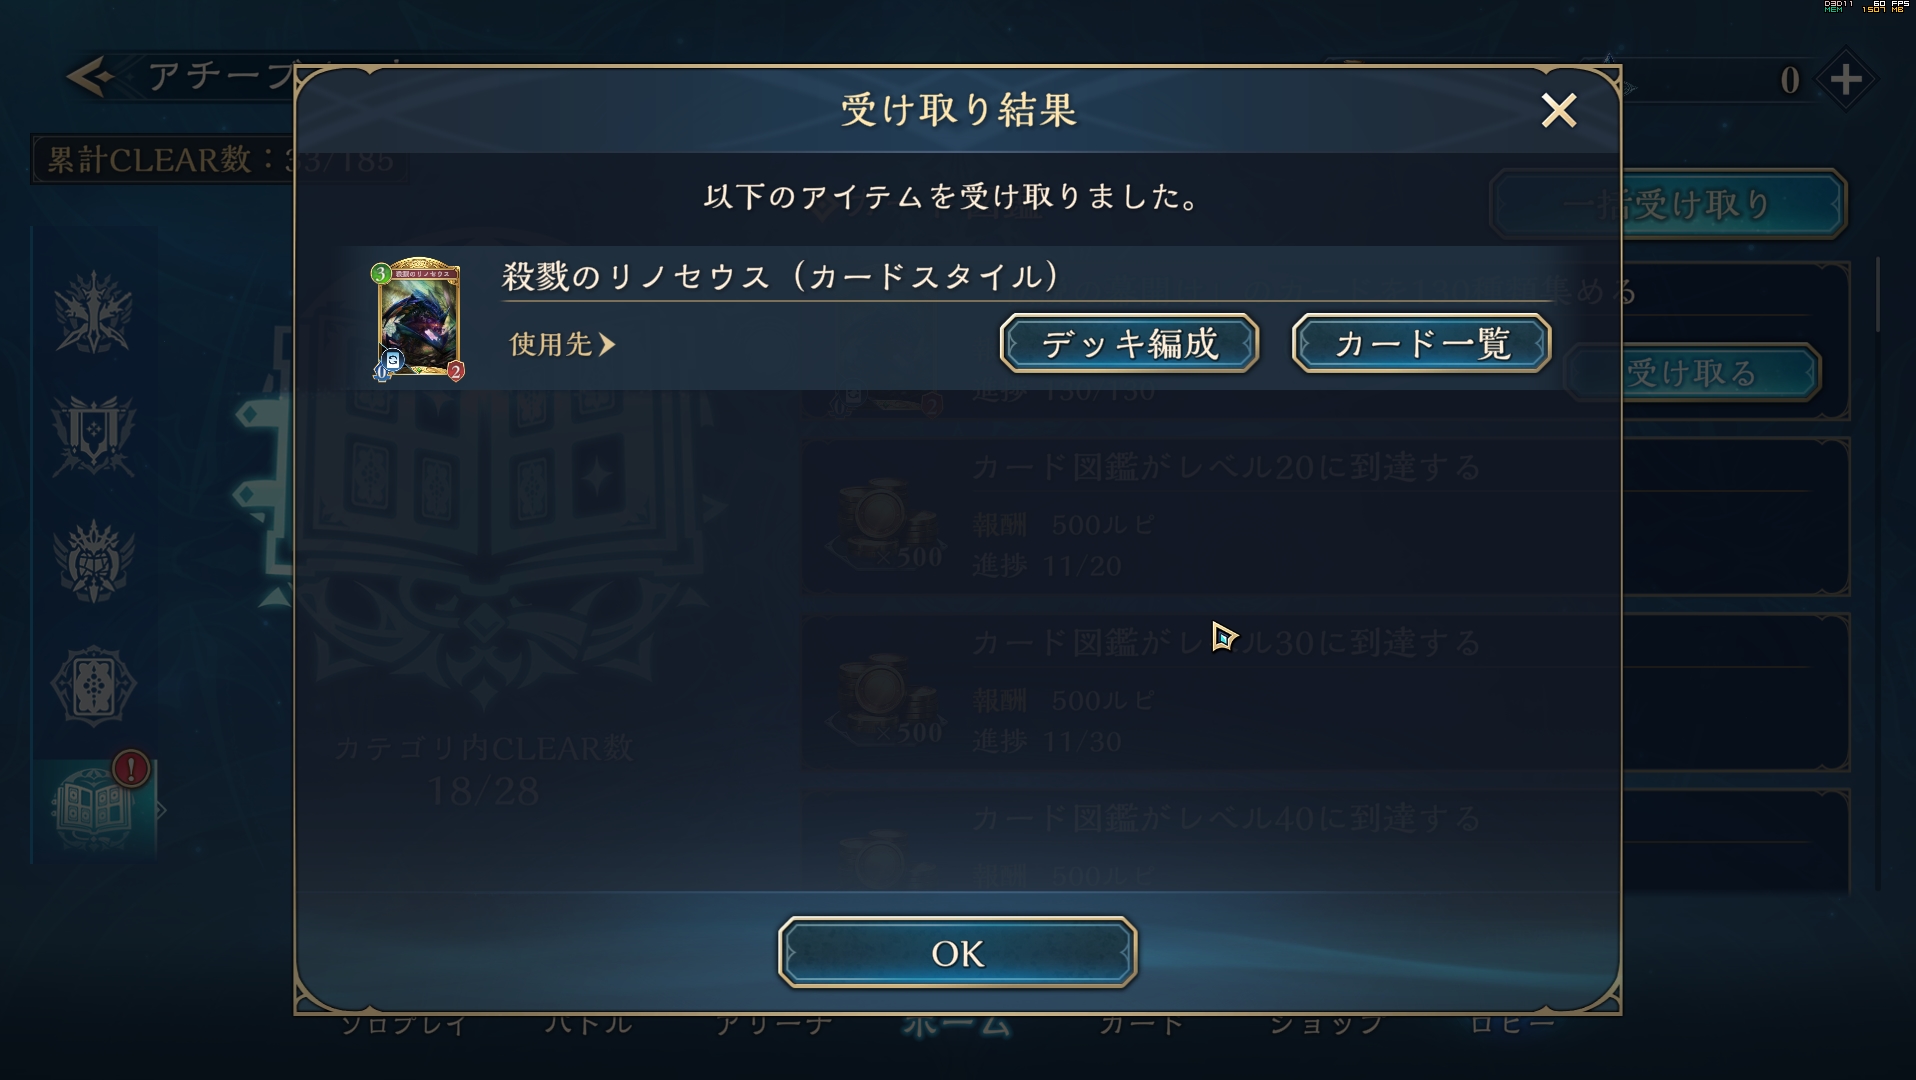Select the second sidebar shield category icon
Image resolution: width=1916 pixels, height=1080 pixels.
pos(93,436)
